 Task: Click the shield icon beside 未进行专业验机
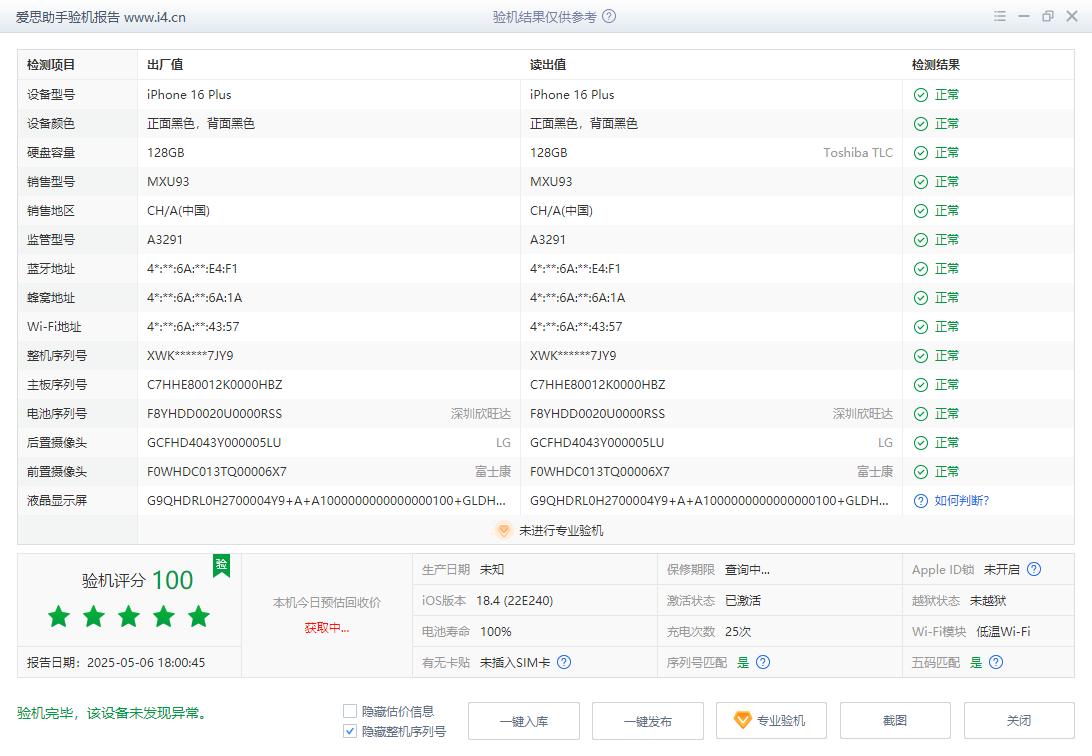click(x=503, y=530)
